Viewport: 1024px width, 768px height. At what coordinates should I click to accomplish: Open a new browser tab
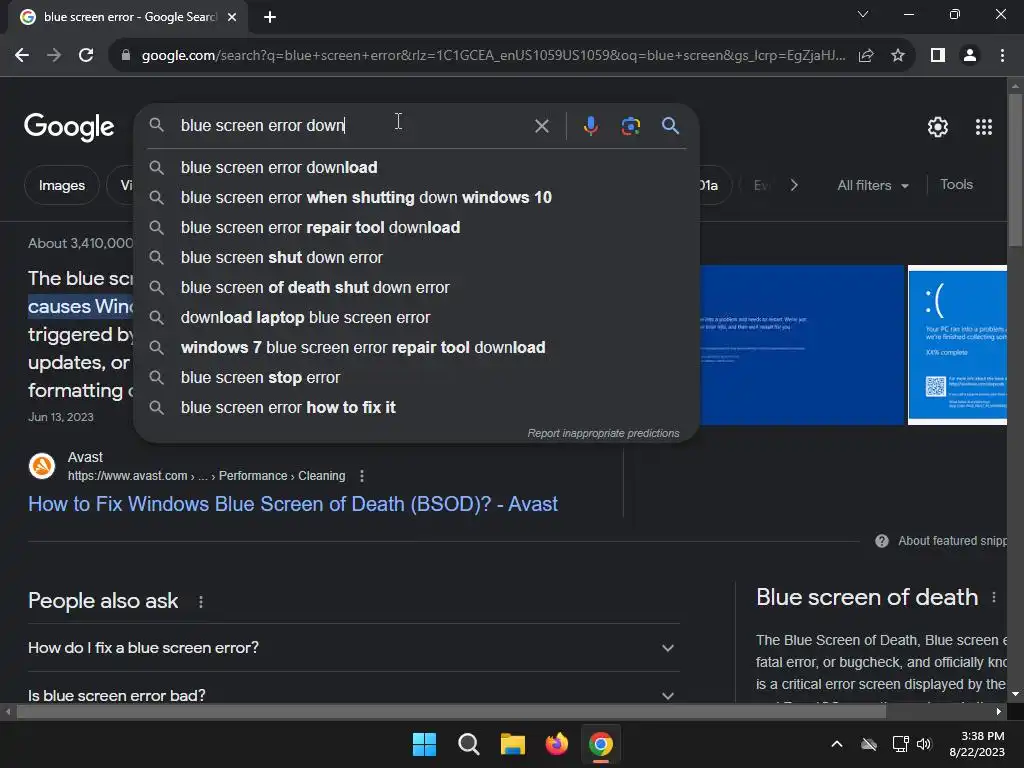270,17
